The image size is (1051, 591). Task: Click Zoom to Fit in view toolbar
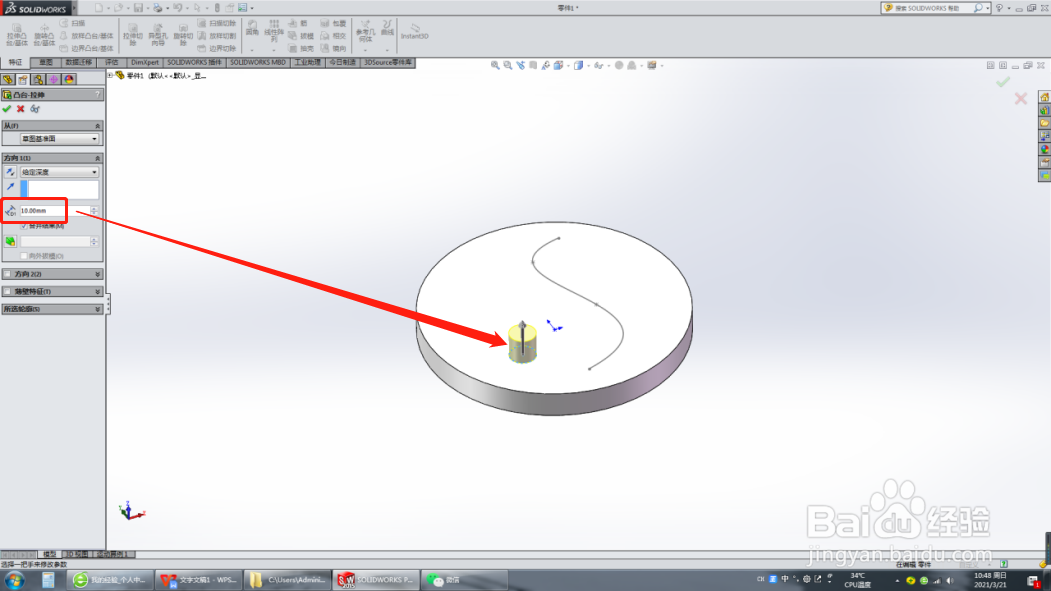[495, 66]
